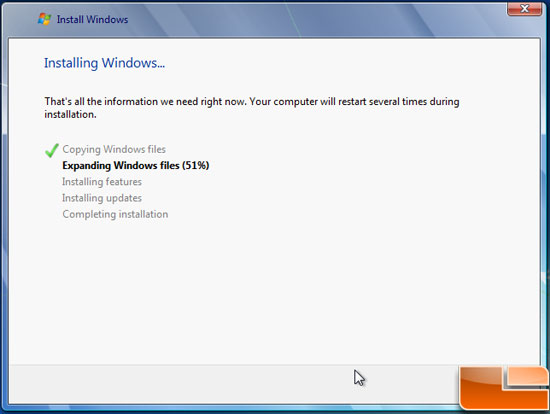The image size is (550, 414).
Task: Click the word features in Installing features
Action: (124, 182)
